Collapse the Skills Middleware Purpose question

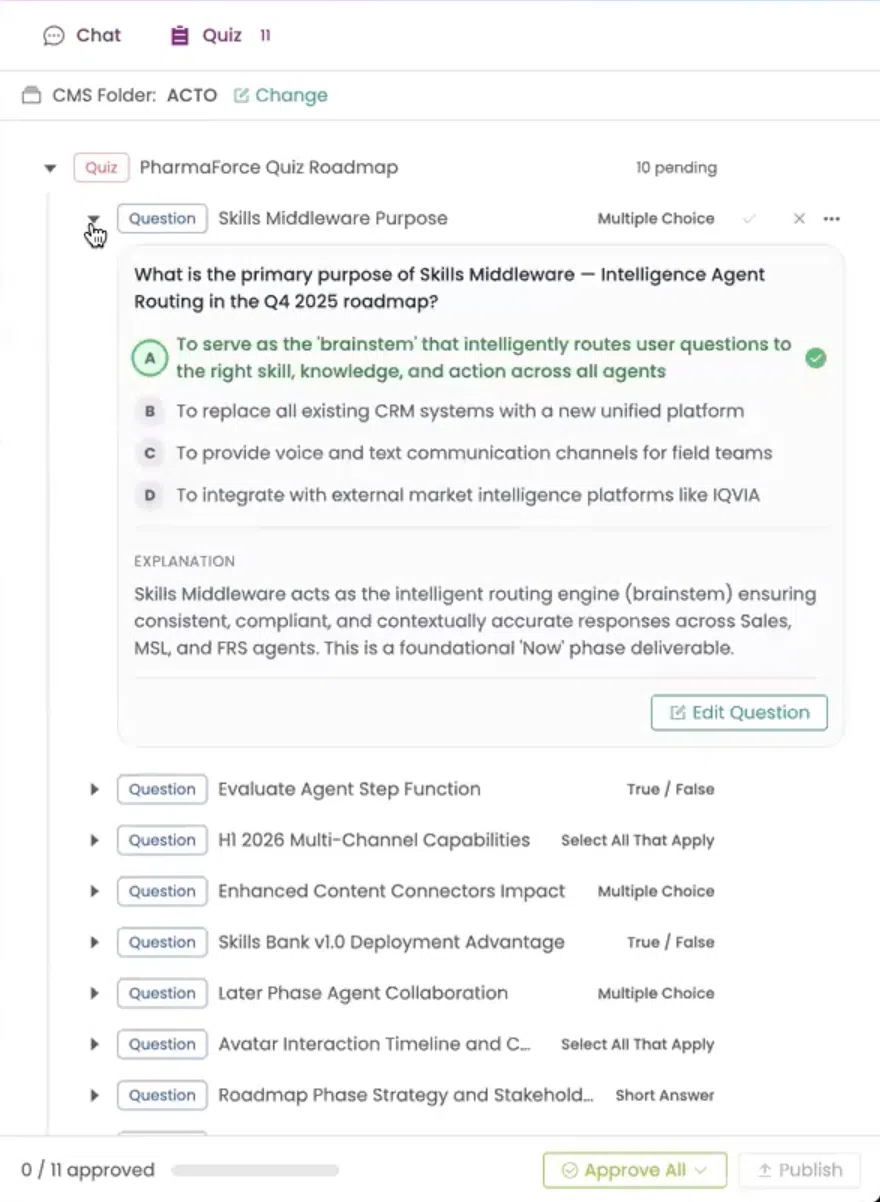click(93, 219)
